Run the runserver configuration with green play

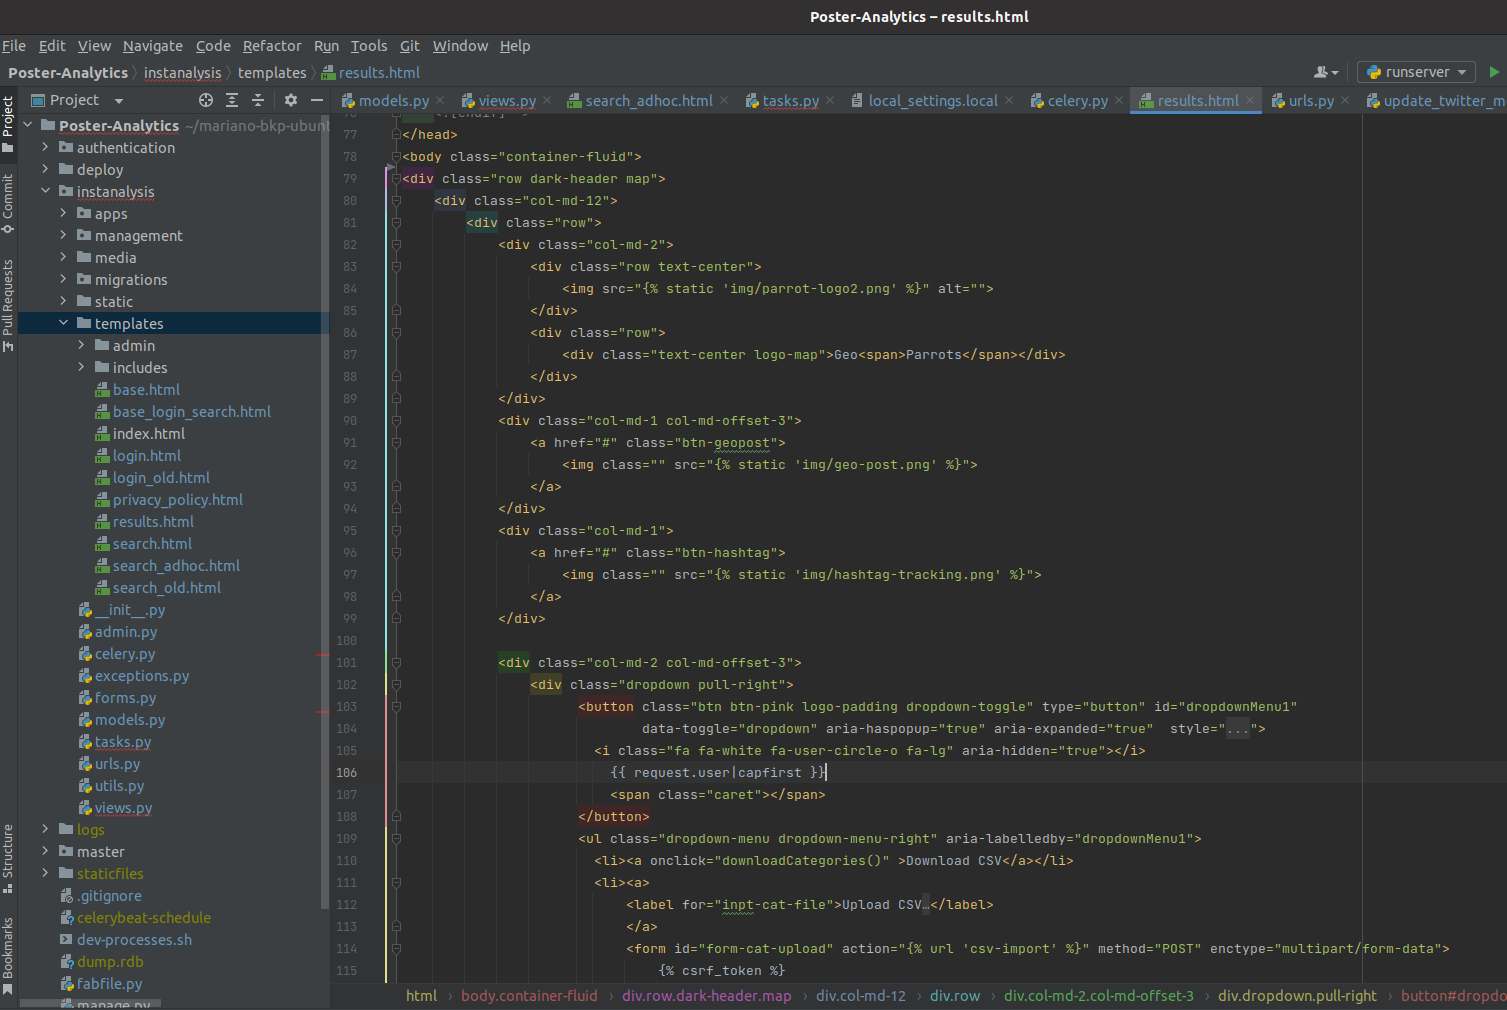pyautogui.click(x=1494, y=72)
